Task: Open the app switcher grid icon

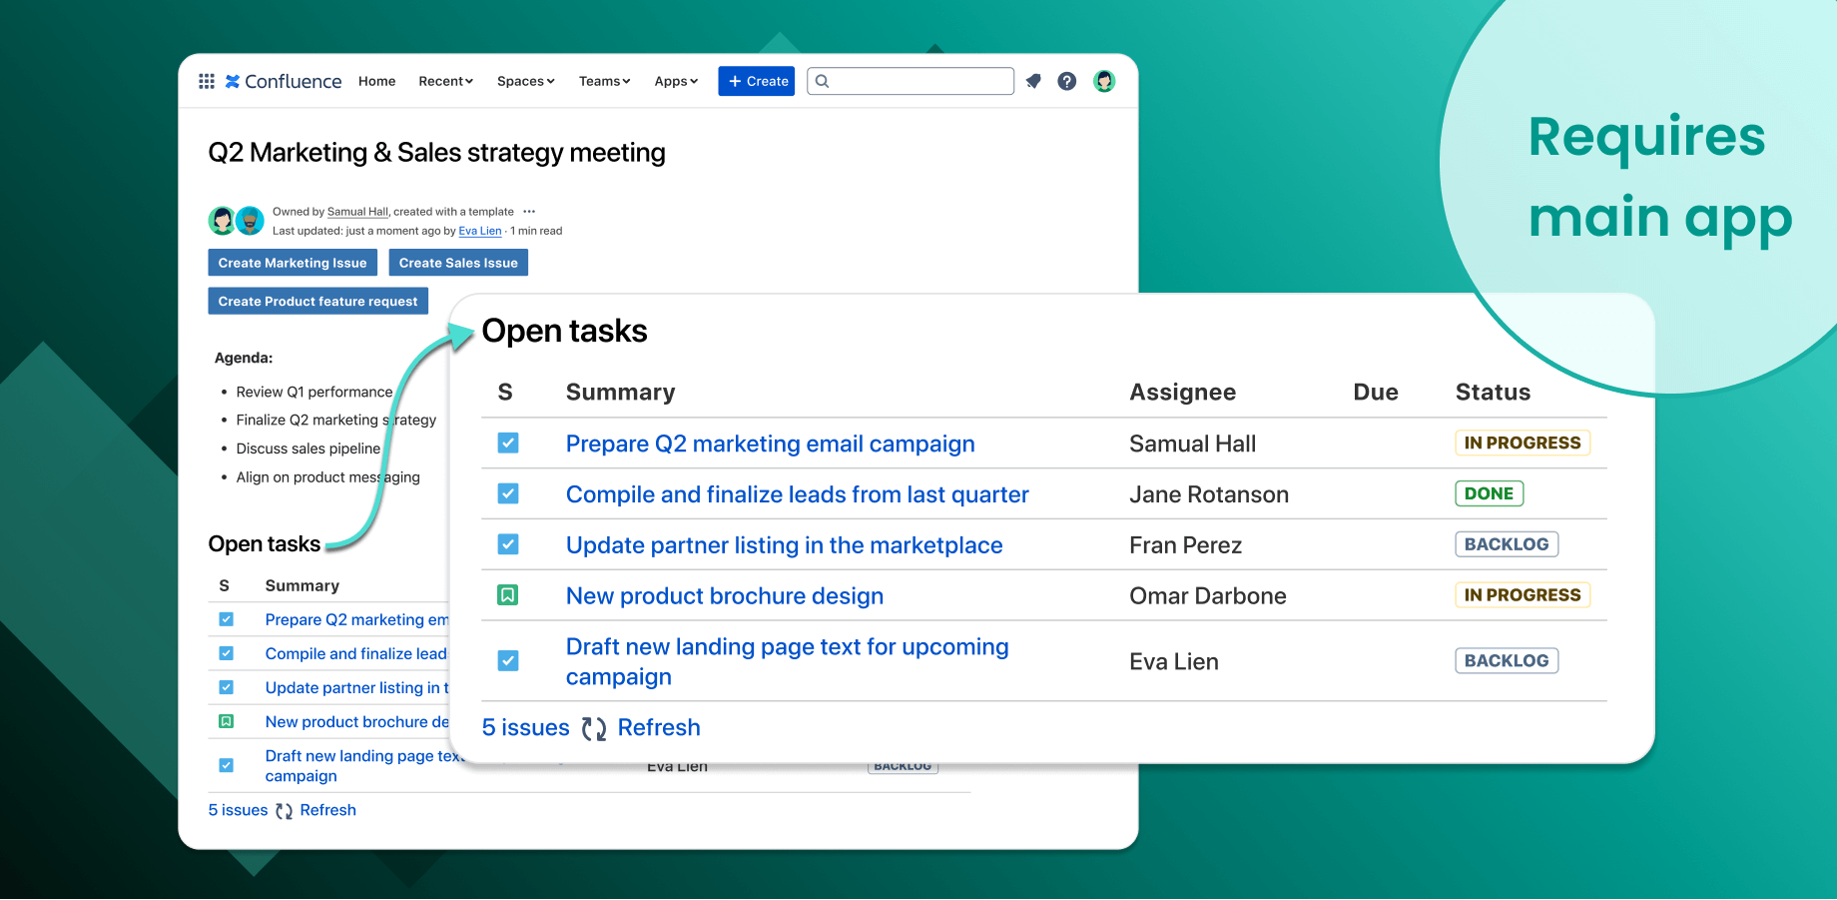Action: [206, 81]
